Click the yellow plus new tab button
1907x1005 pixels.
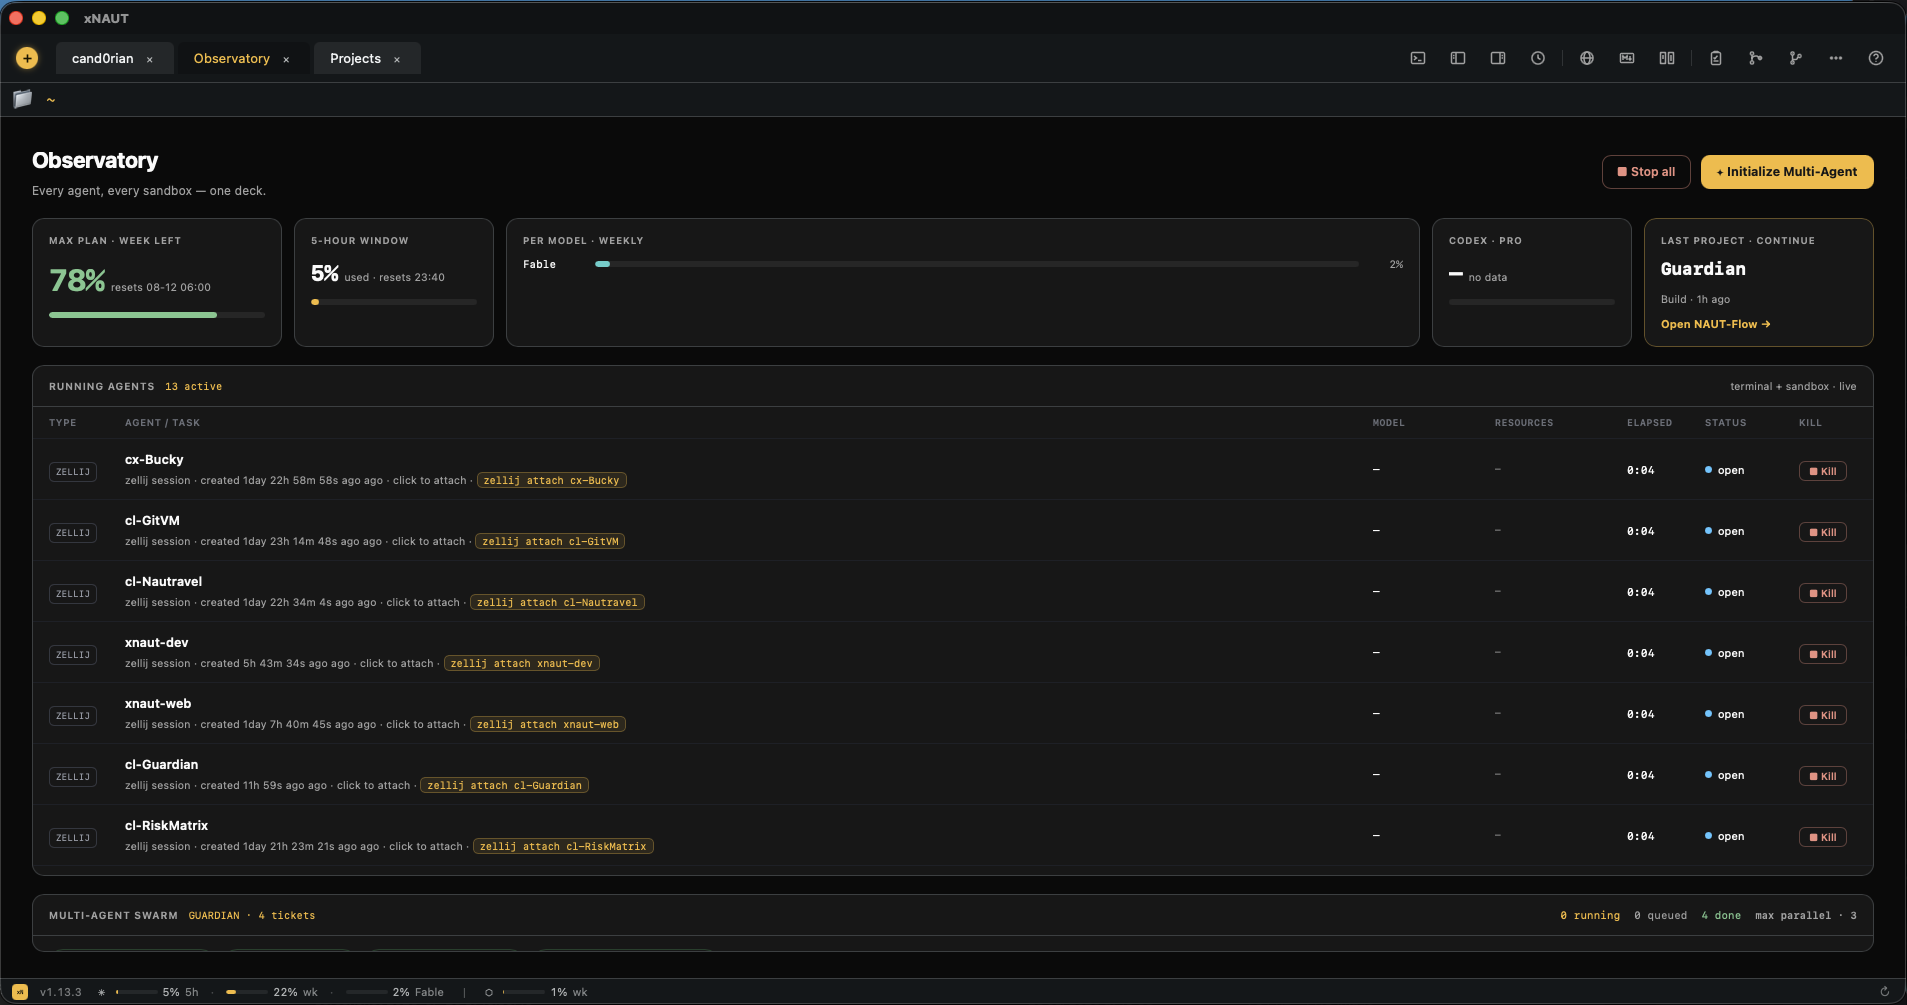pyautogui.click(x=27, y=58)
